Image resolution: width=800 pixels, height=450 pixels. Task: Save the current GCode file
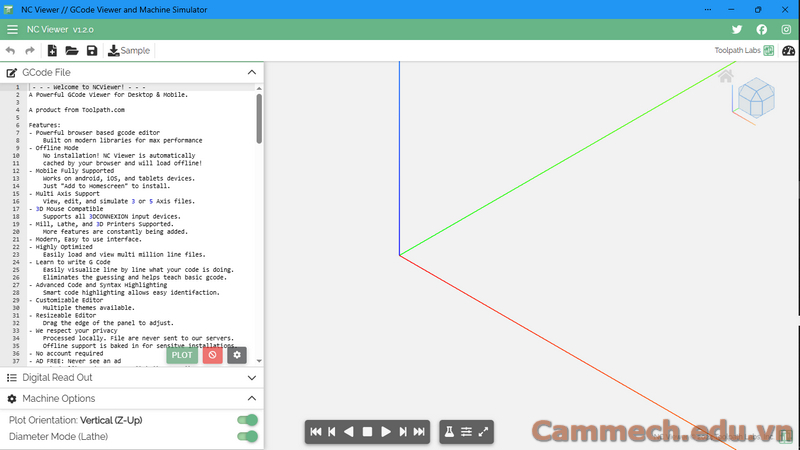click(x=92, y=51)
